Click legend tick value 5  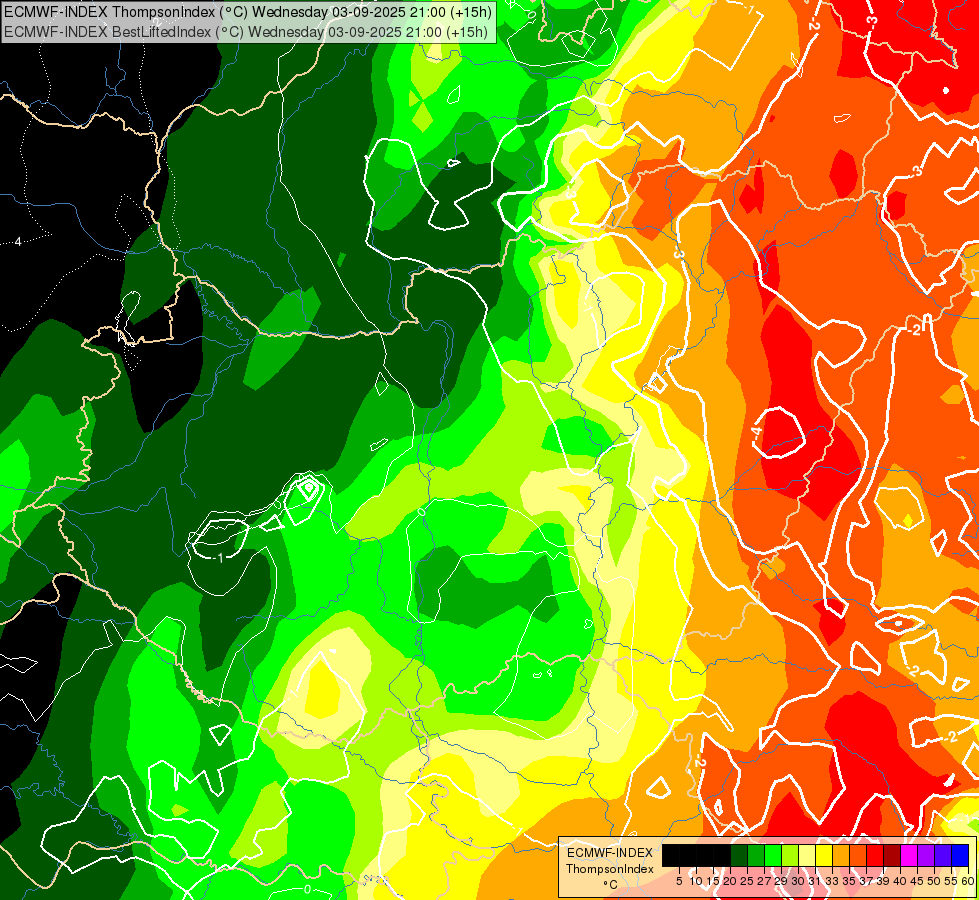(x=679, y=881)
